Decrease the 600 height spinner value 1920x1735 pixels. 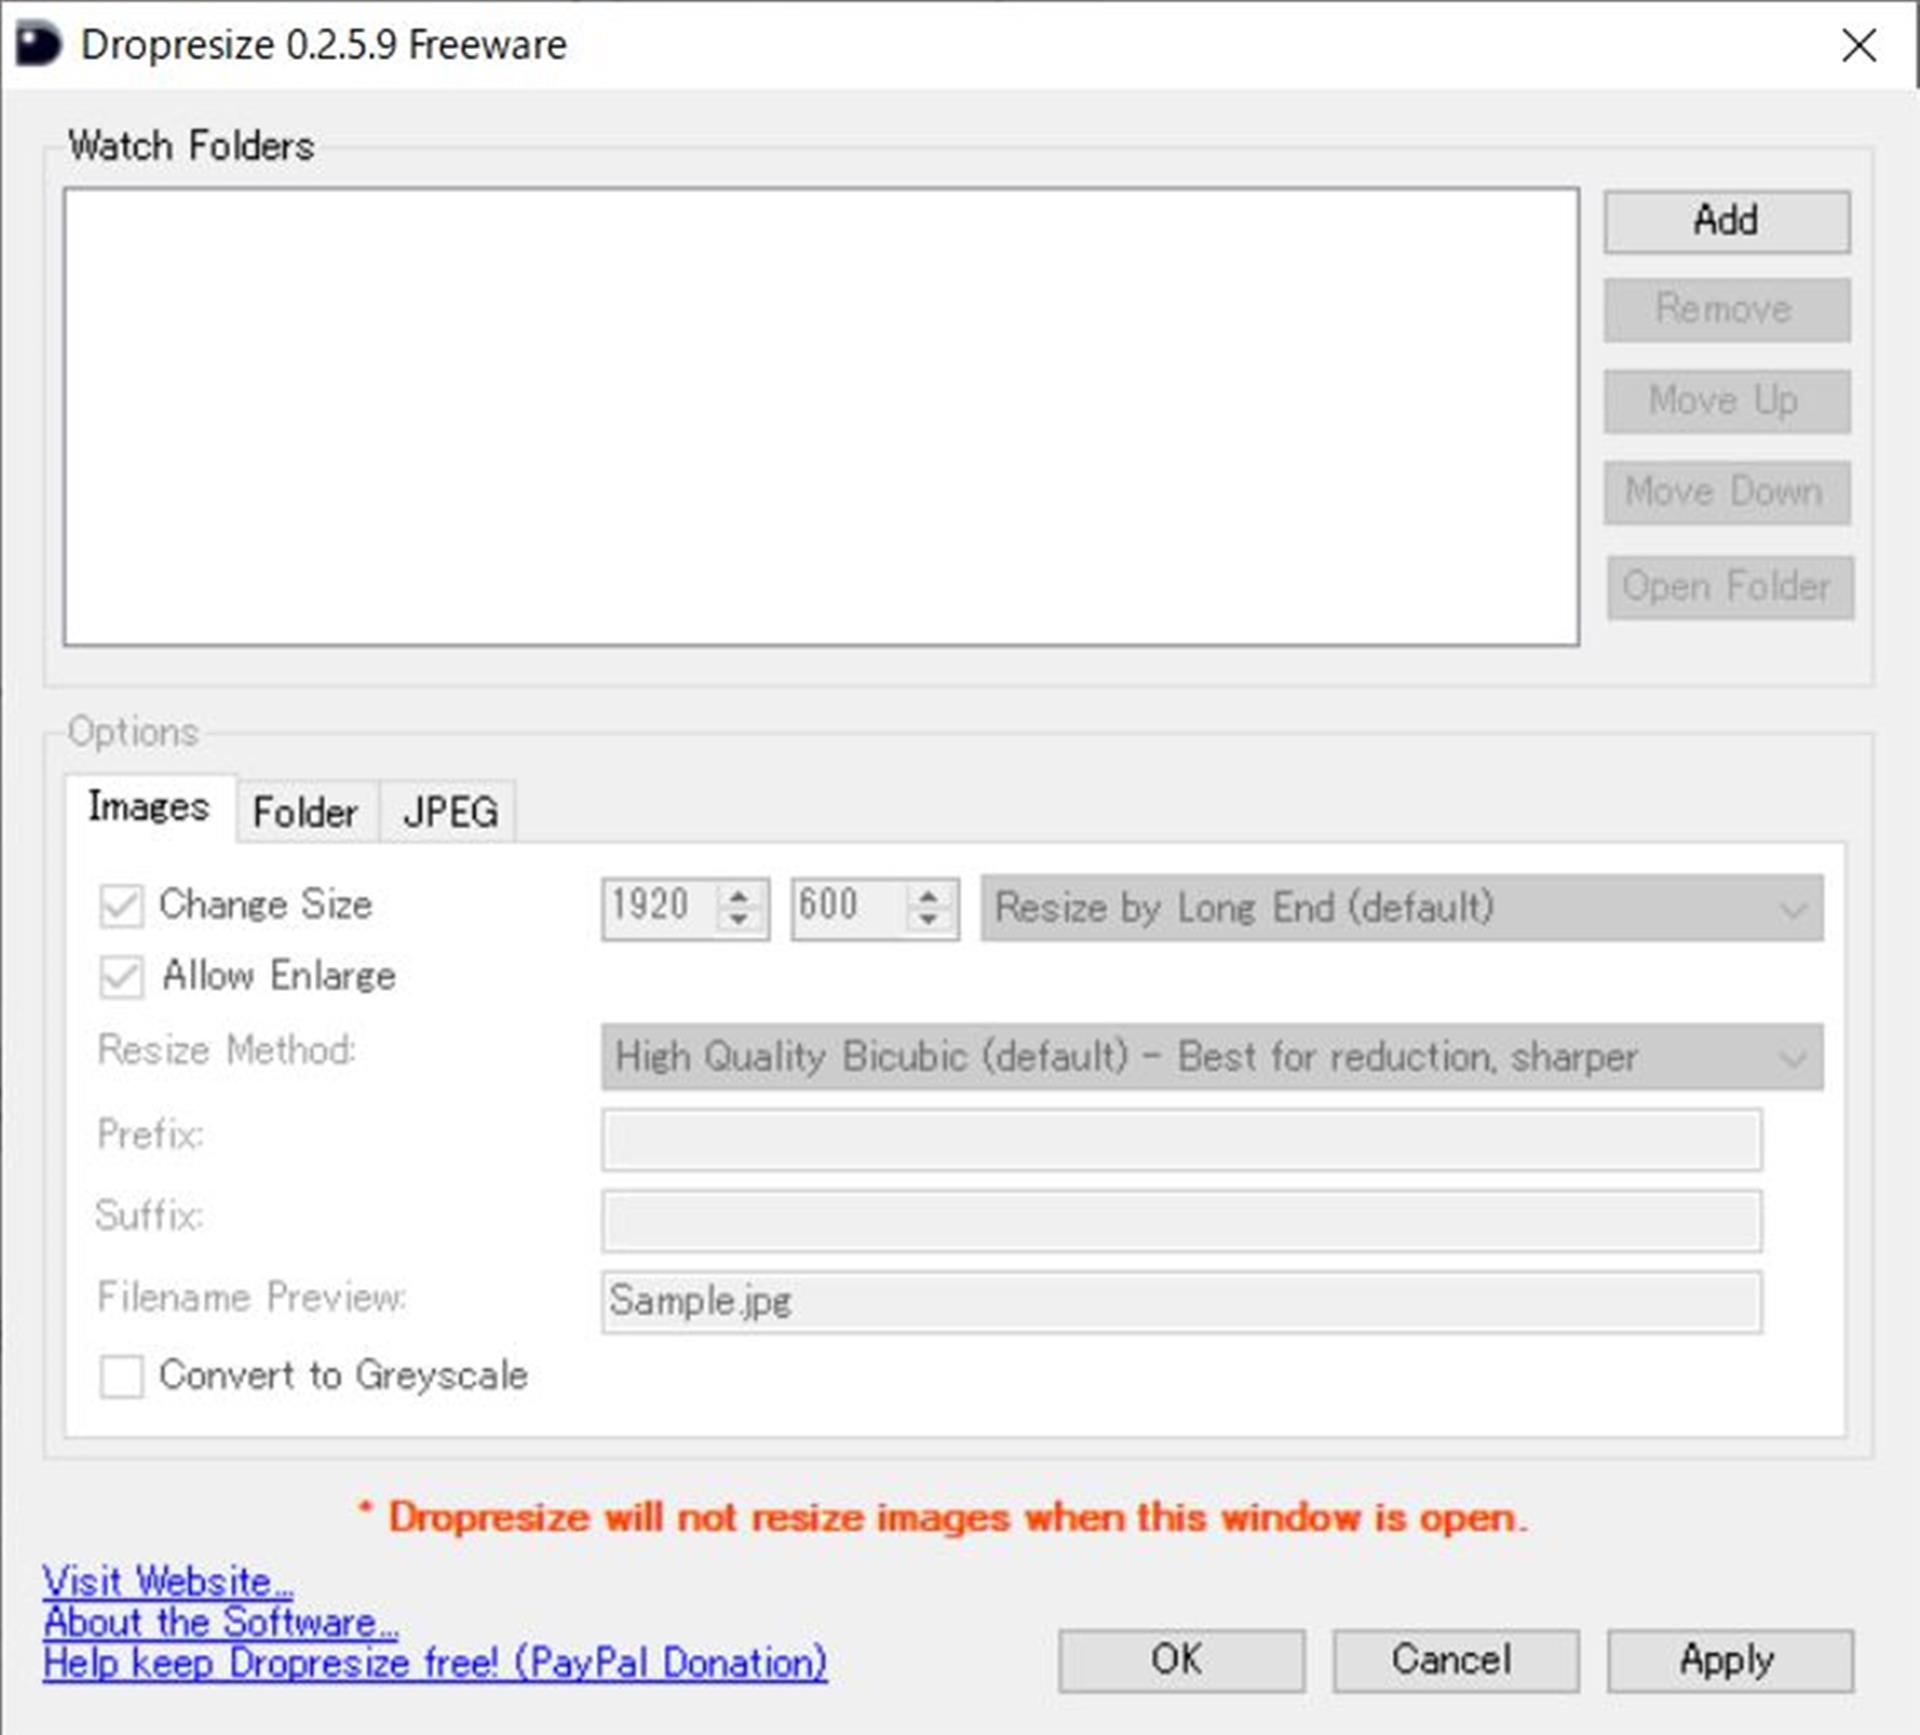point(927,919)
